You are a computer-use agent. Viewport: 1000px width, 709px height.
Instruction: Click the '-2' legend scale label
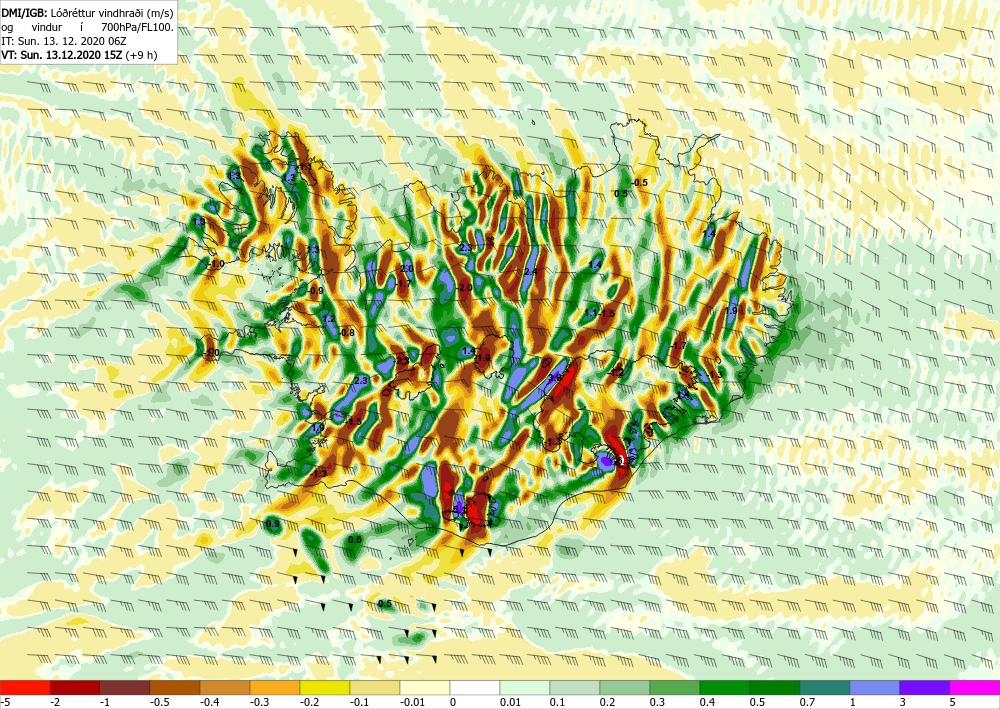pyautogui.click(x=55, y=702)
